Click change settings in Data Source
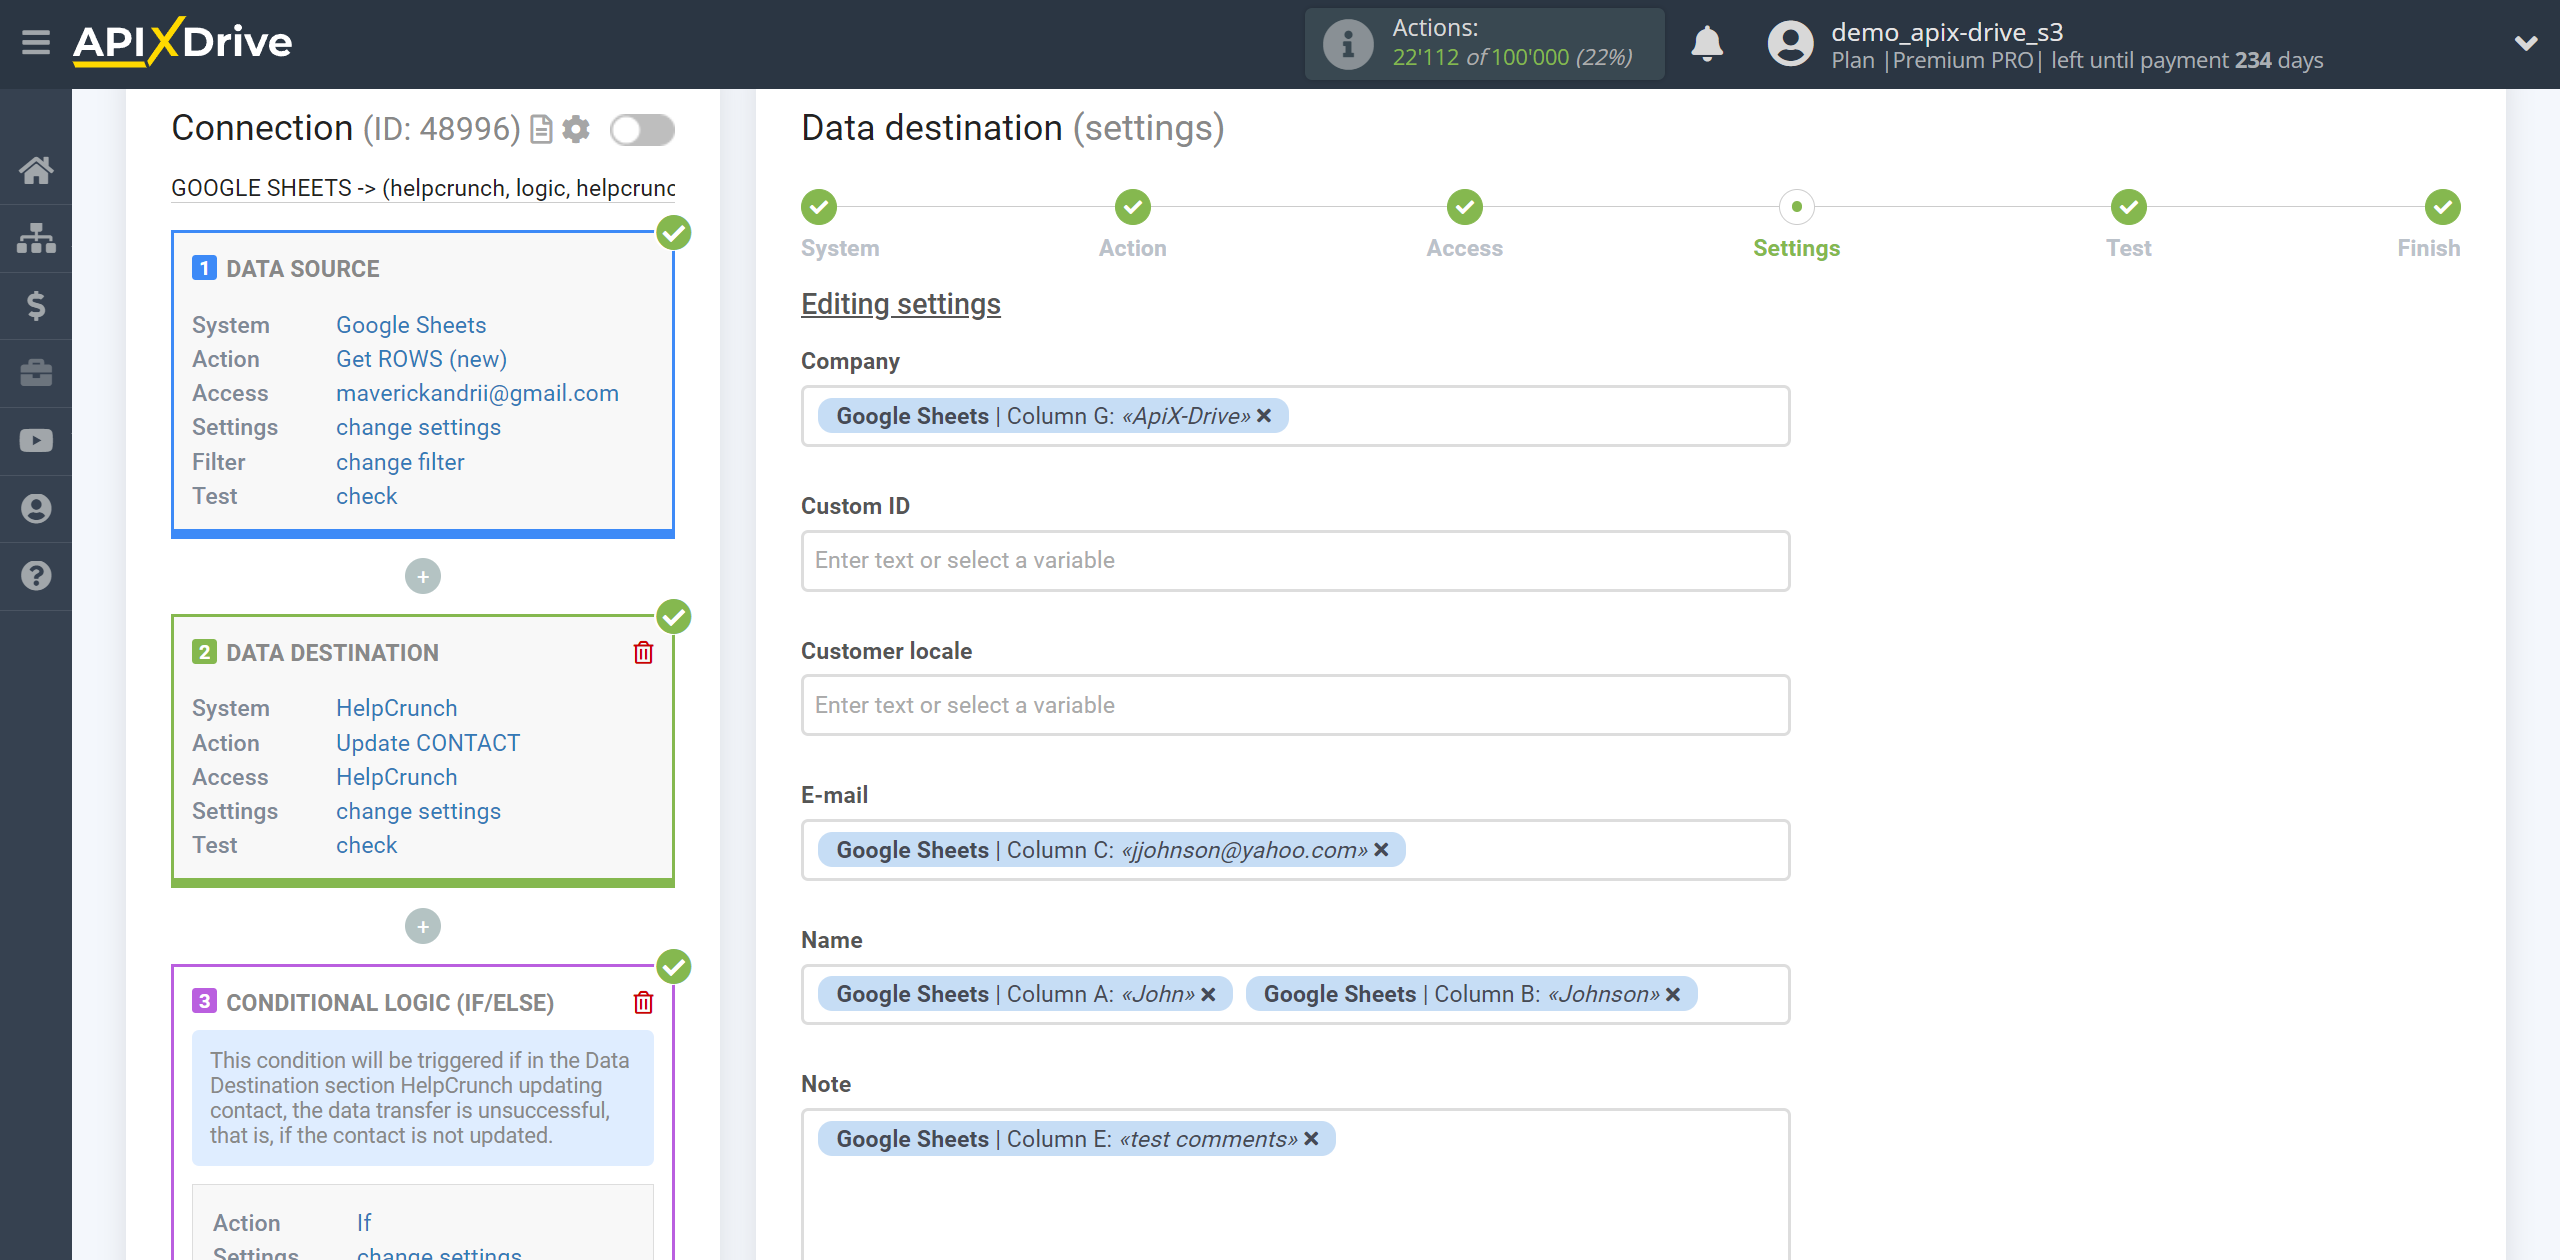Image resolution: width=2560 pixels, height=1260 pixels. [418, 427]
